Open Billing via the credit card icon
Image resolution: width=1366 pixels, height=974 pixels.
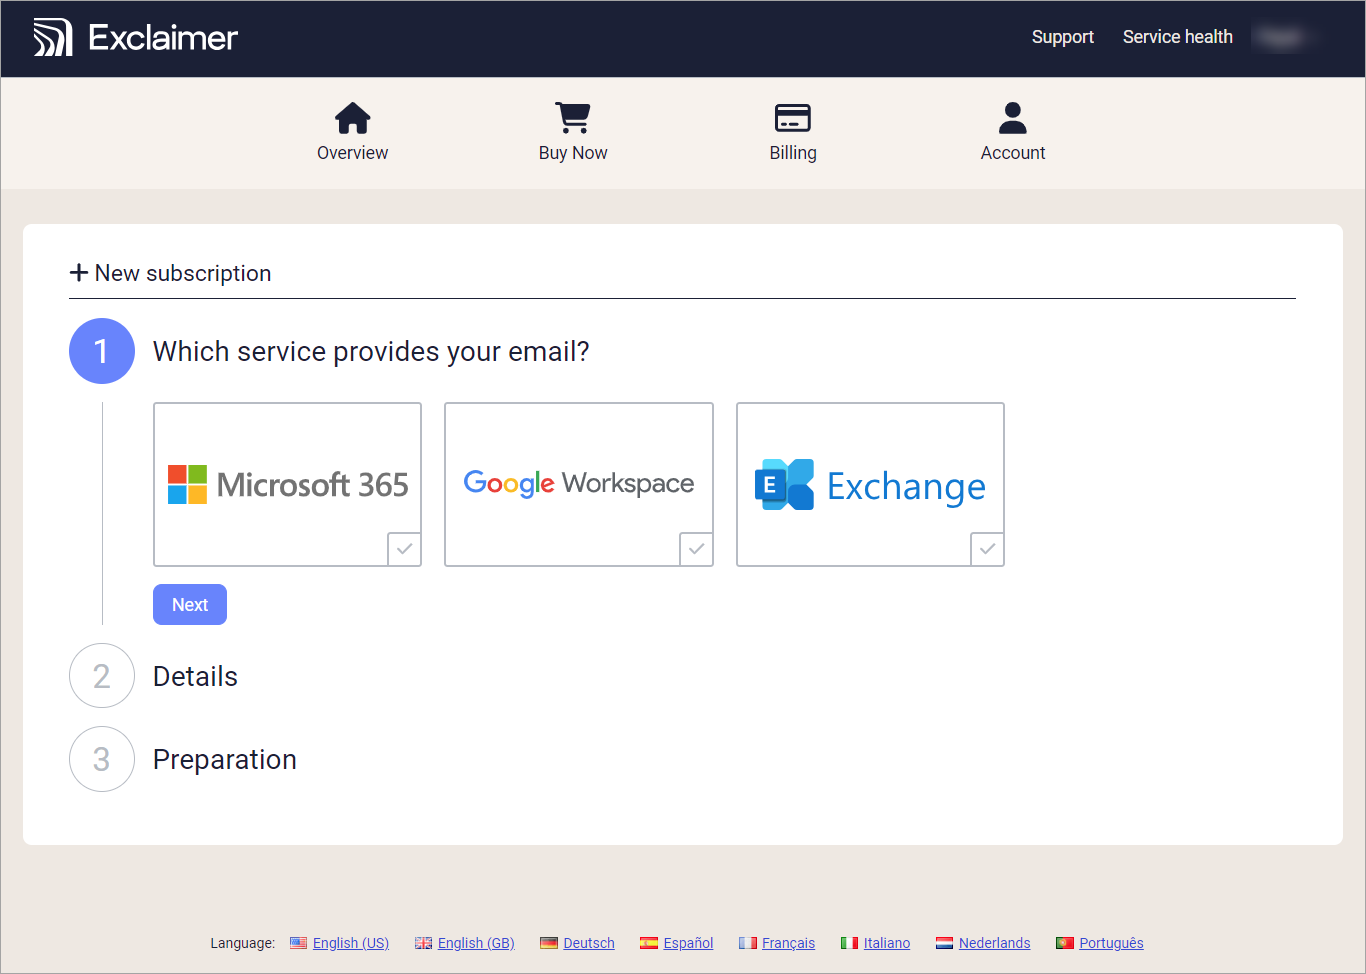793,117
